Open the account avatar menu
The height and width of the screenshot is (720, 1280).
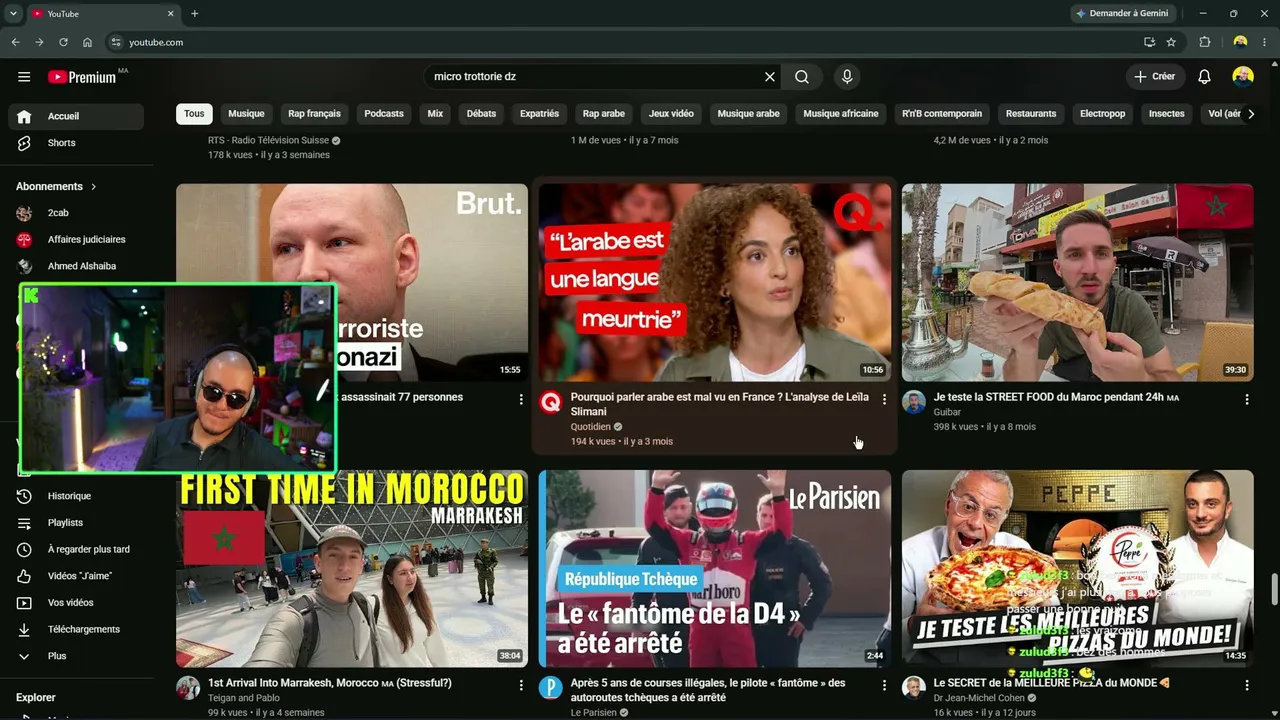click(1243, 77)
